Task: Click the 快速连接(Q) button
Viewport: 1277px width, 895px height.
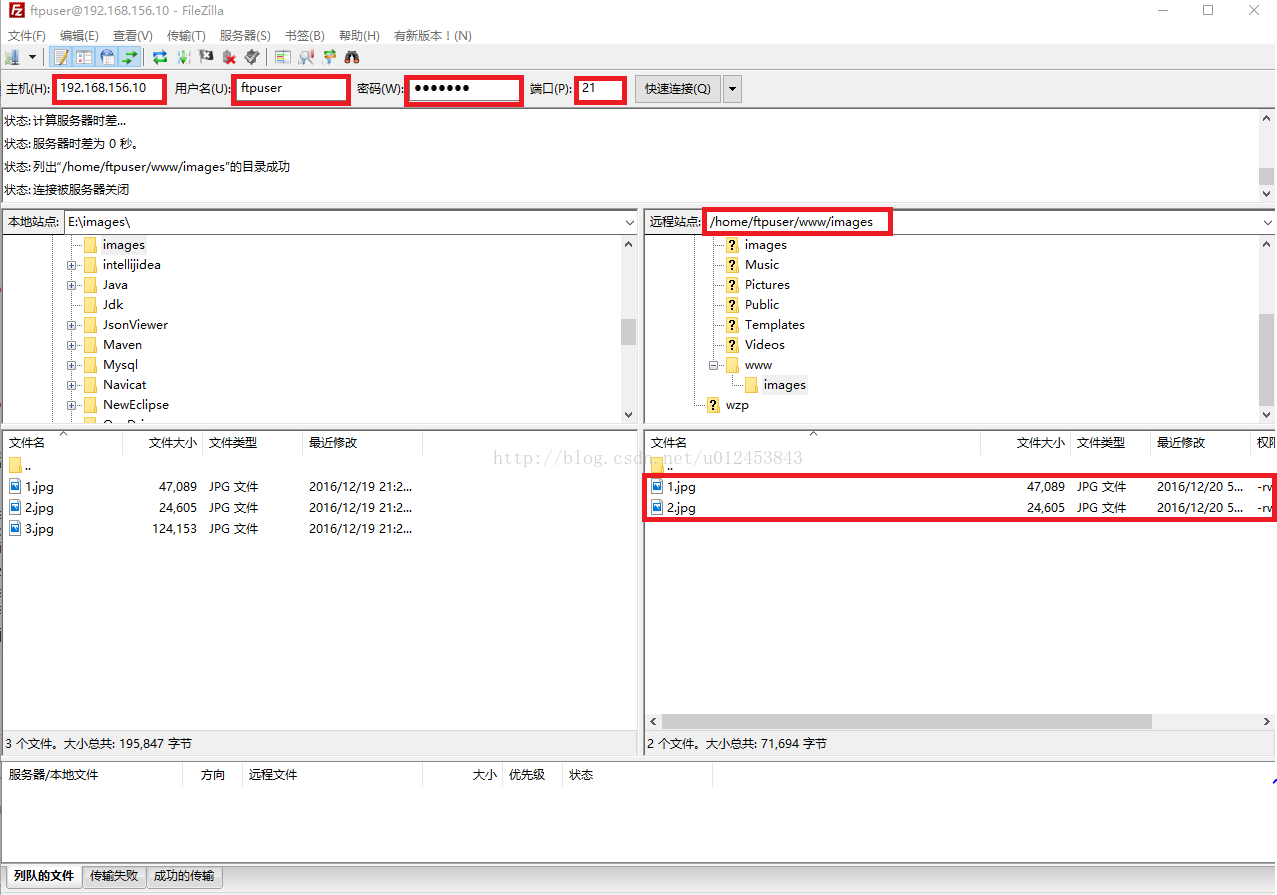Action: coord(677,88)
